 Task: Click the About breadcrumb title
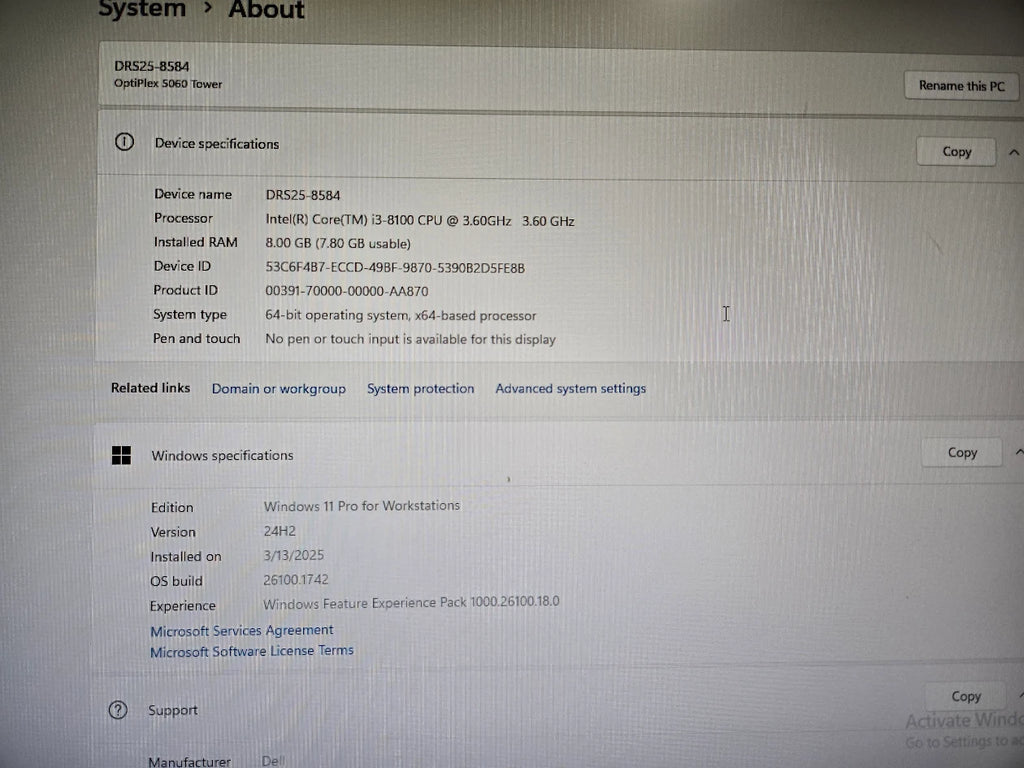click(x=266, y=10)
